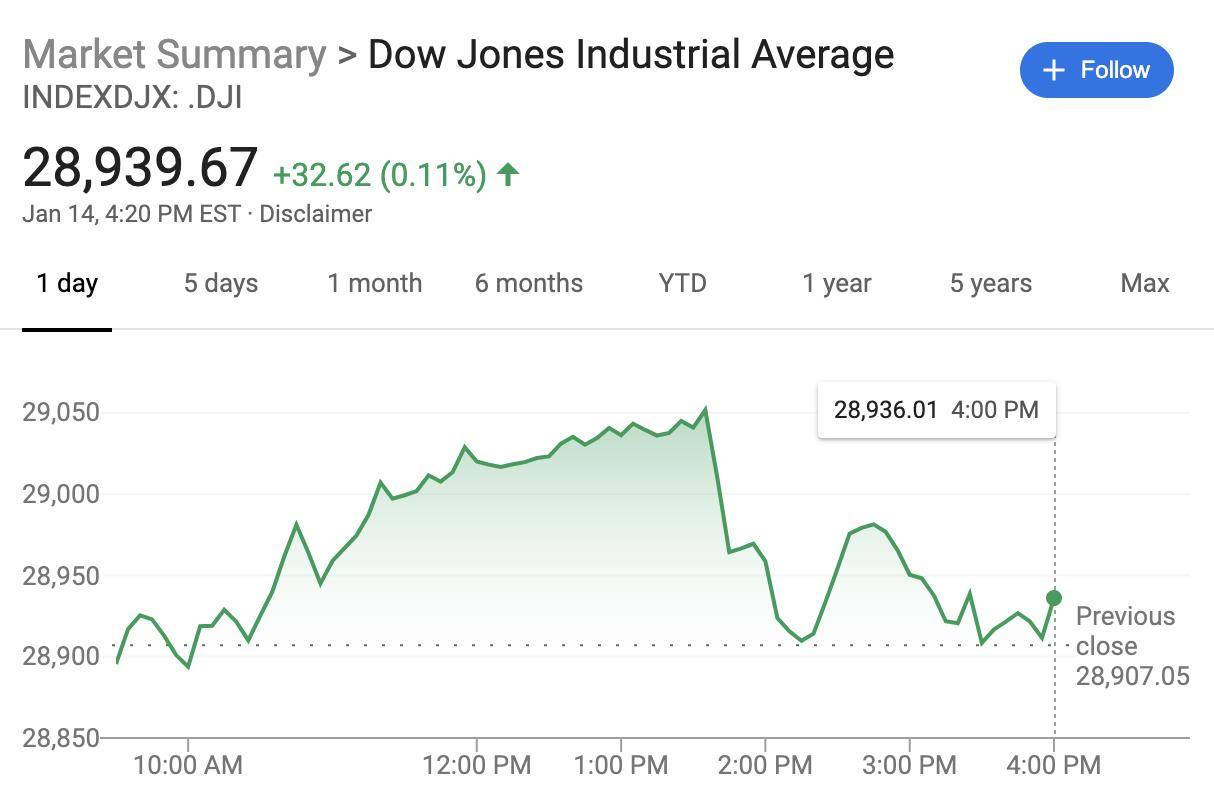Select the Max tab

click(x=1144, y=284)
